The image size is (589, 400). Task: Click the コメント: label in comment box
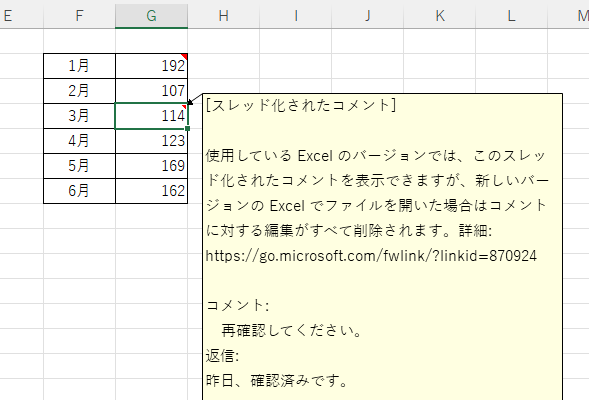click(238, 305)
